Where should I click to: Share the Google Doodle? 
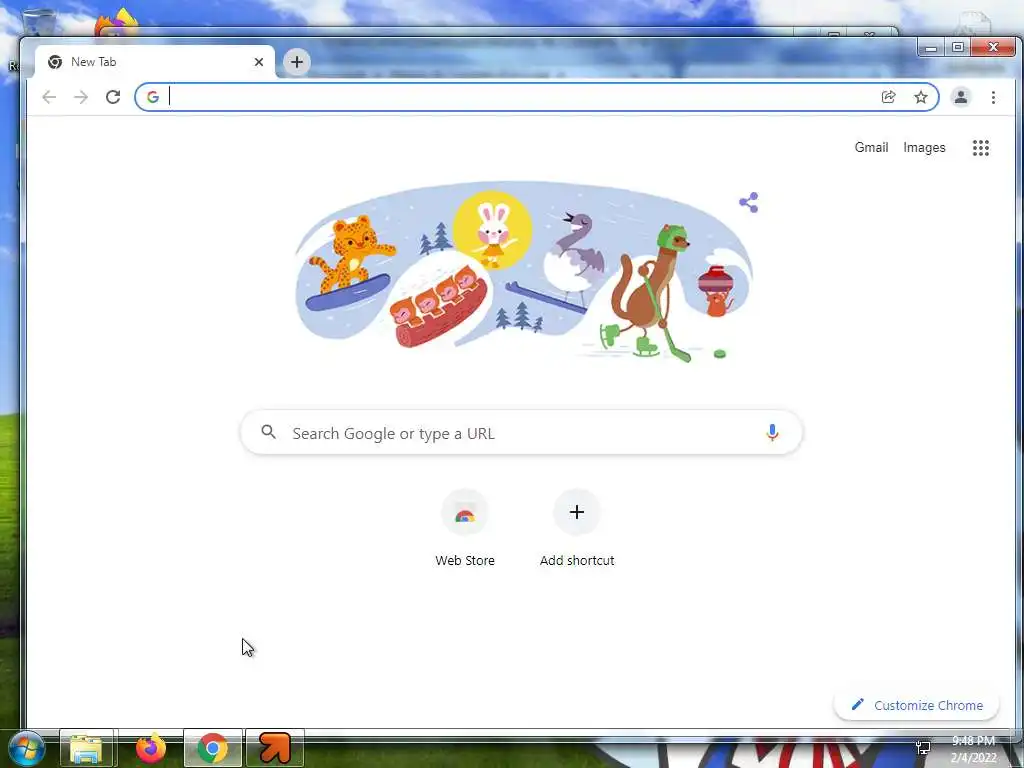pyautogui.click(x=748, y=202)
